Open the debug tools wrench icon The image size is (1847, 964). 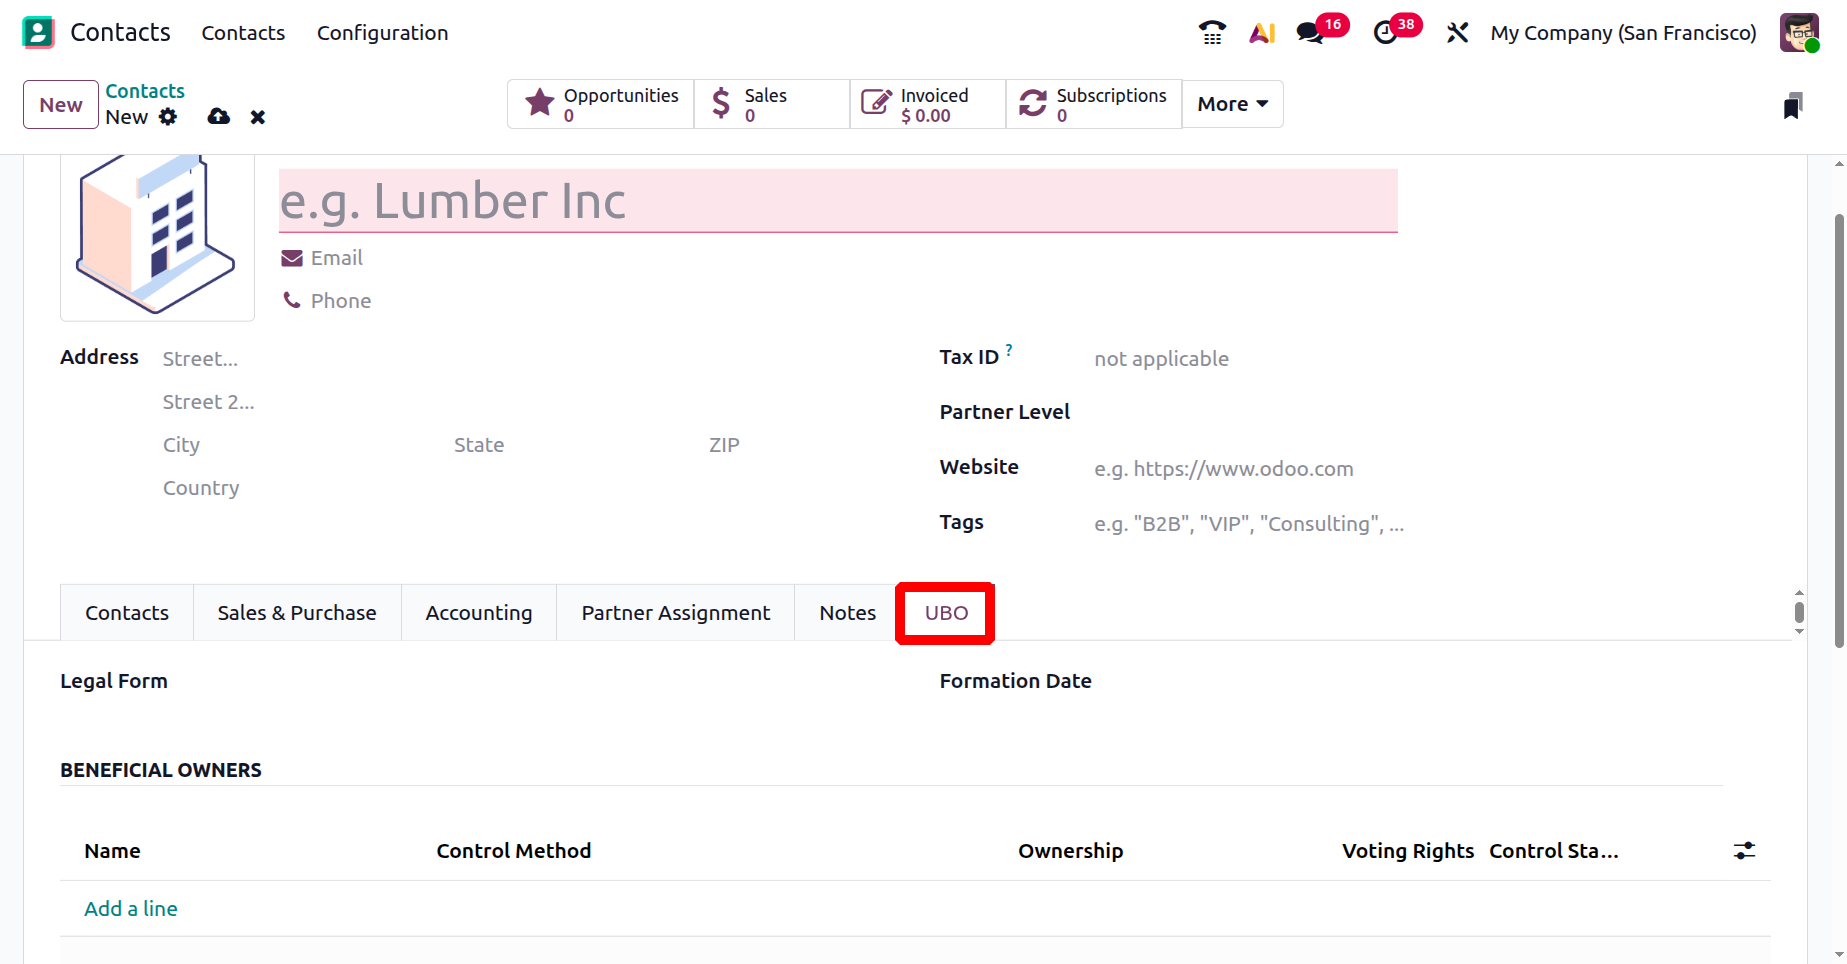pos(1457,33)
